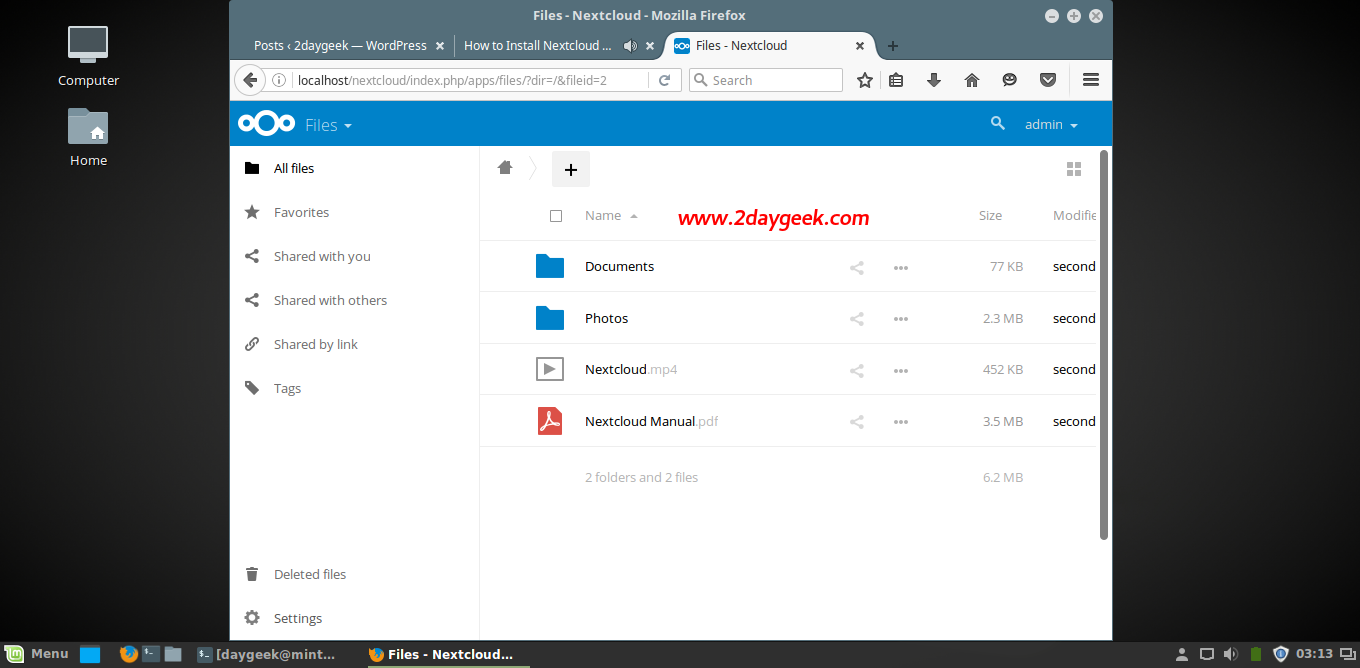Screen dimensions: 1360x668
Task: Share the Photos folder
Action: (x=857, y=319)
